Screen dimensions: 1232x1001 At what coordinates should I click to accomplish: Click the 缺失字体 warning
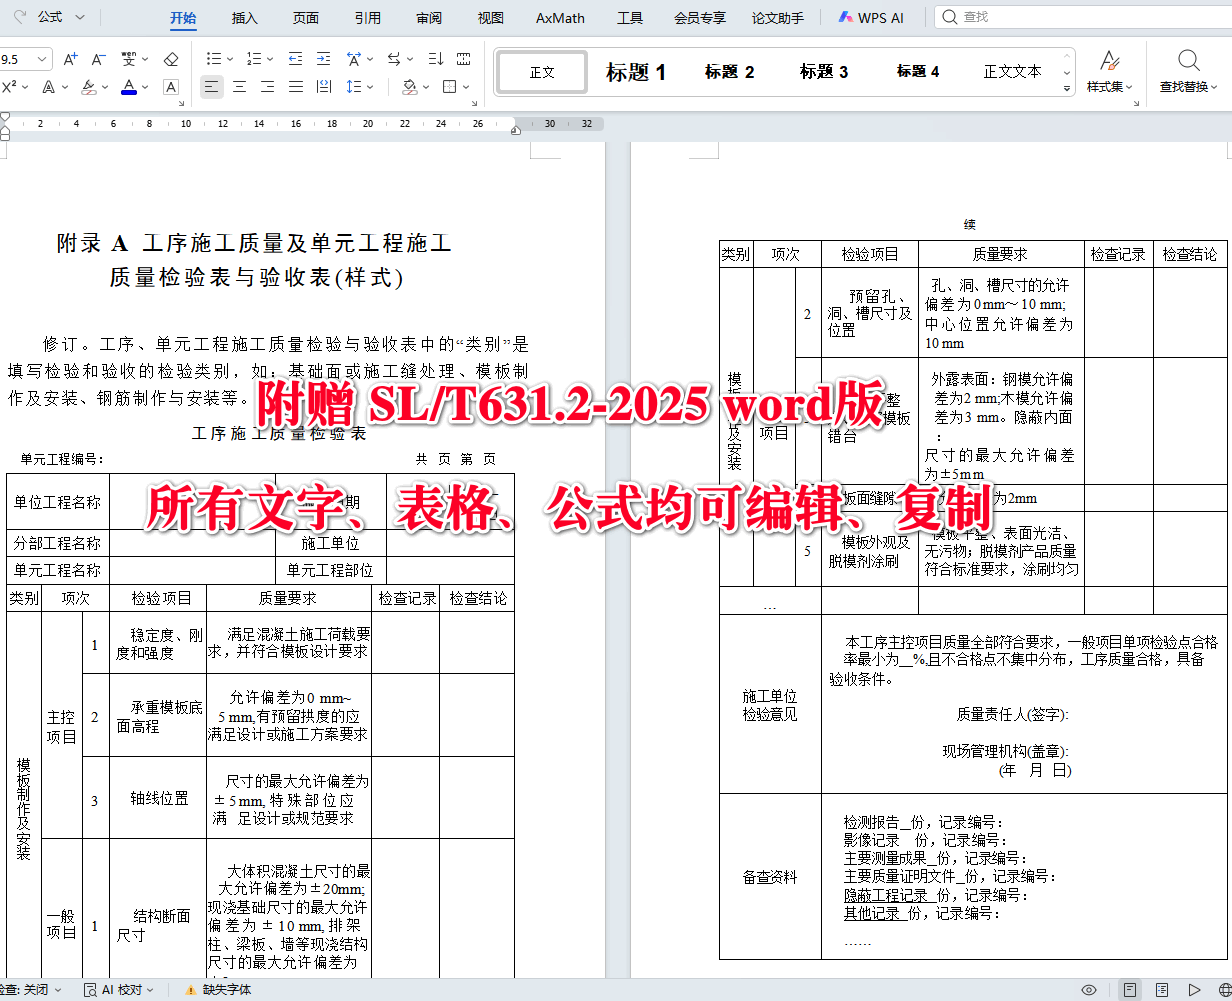(x=218, y=990)
